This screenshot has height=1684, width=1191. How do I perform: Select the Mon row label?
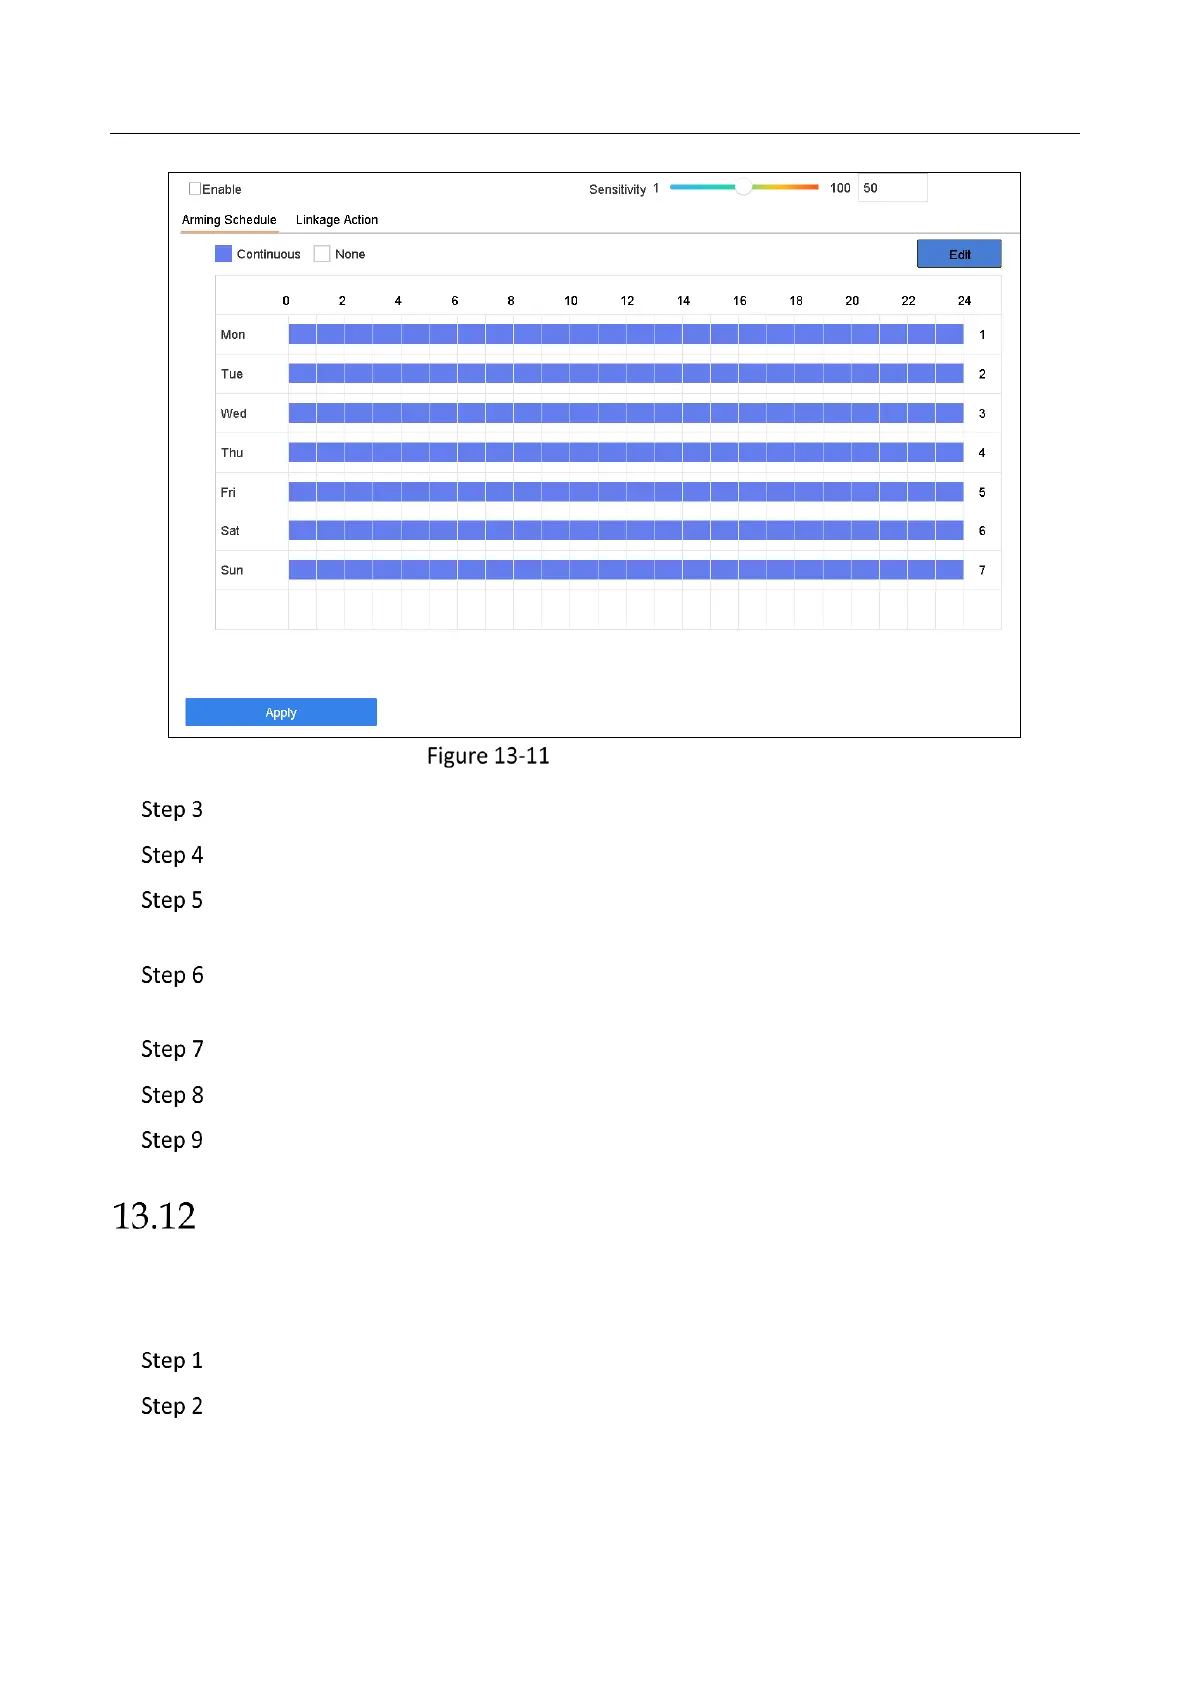233,335
